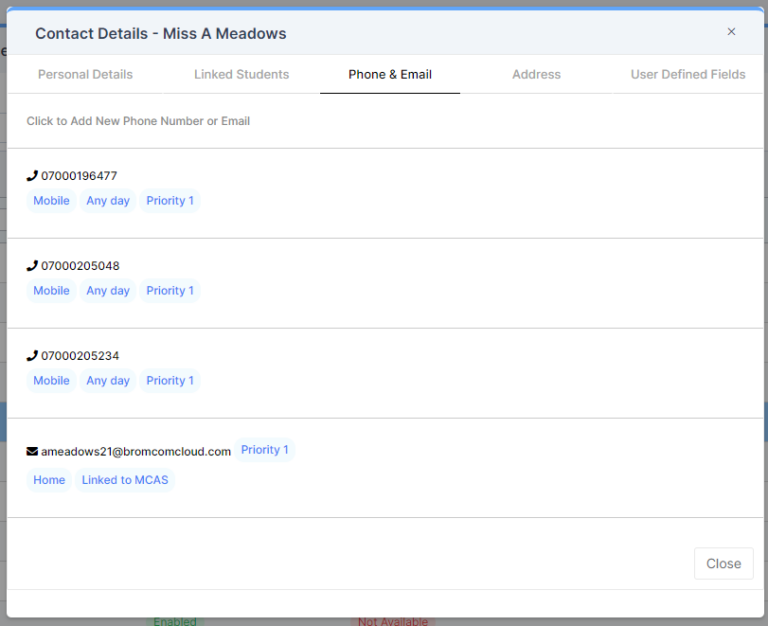Click the Home tag under email
768x626 pixels.
point(49,480)
